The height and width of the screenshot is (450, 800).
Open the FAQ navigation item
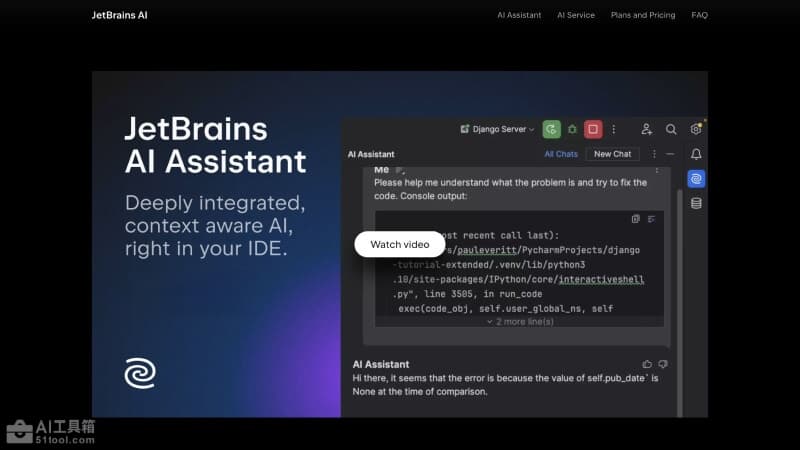tap(699, 15)
